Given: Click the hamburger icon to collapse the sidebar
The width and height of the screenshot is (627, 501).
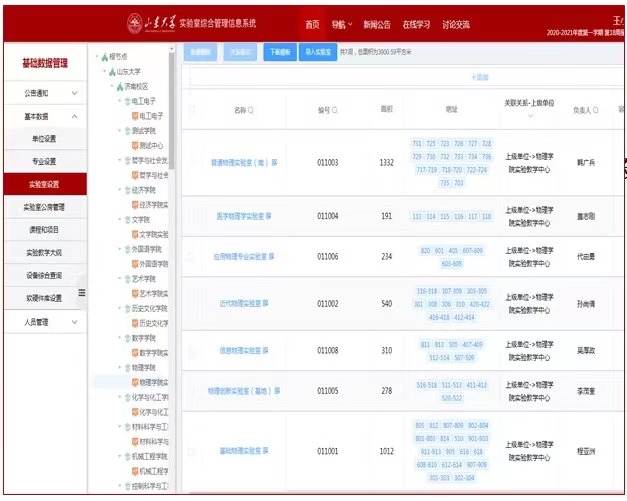Looking at the screenshot, I should (x=82, y=292).
